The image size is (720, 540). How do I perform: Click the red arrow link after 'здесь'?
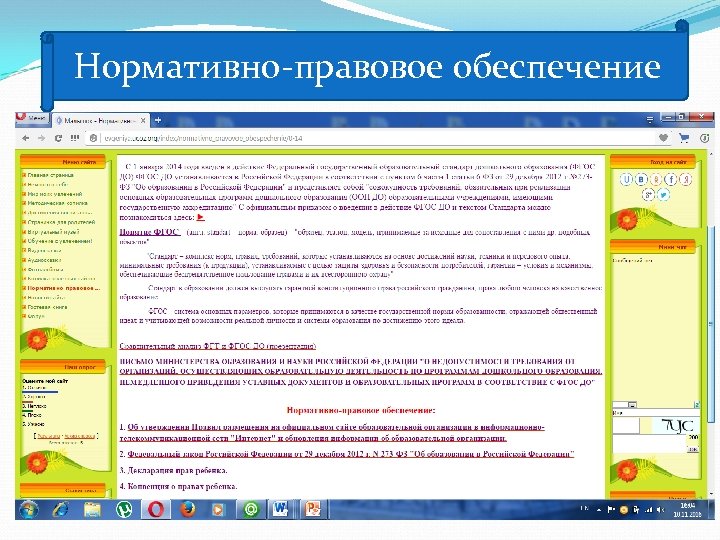pyautogui.click(x=200, y=218)
